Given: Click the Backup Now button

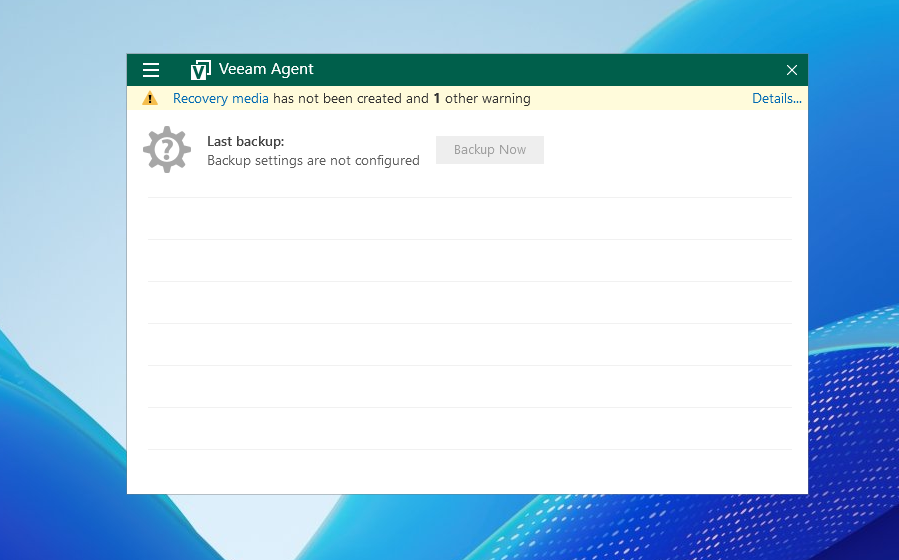Looking at the screenshot, I should pyautogui.click(x=490, y=150).
